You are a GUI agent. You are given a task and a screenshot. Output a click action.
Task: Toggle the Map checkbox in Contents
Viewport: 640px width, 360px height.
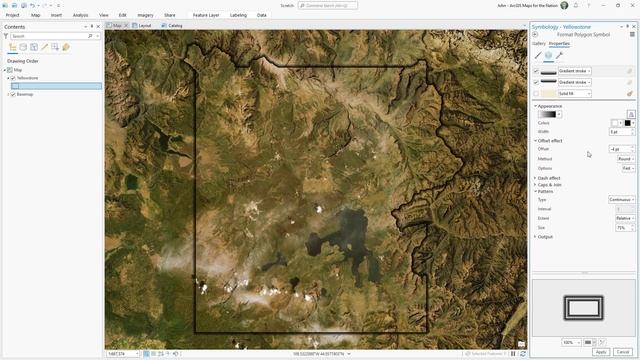coord(10,70)
